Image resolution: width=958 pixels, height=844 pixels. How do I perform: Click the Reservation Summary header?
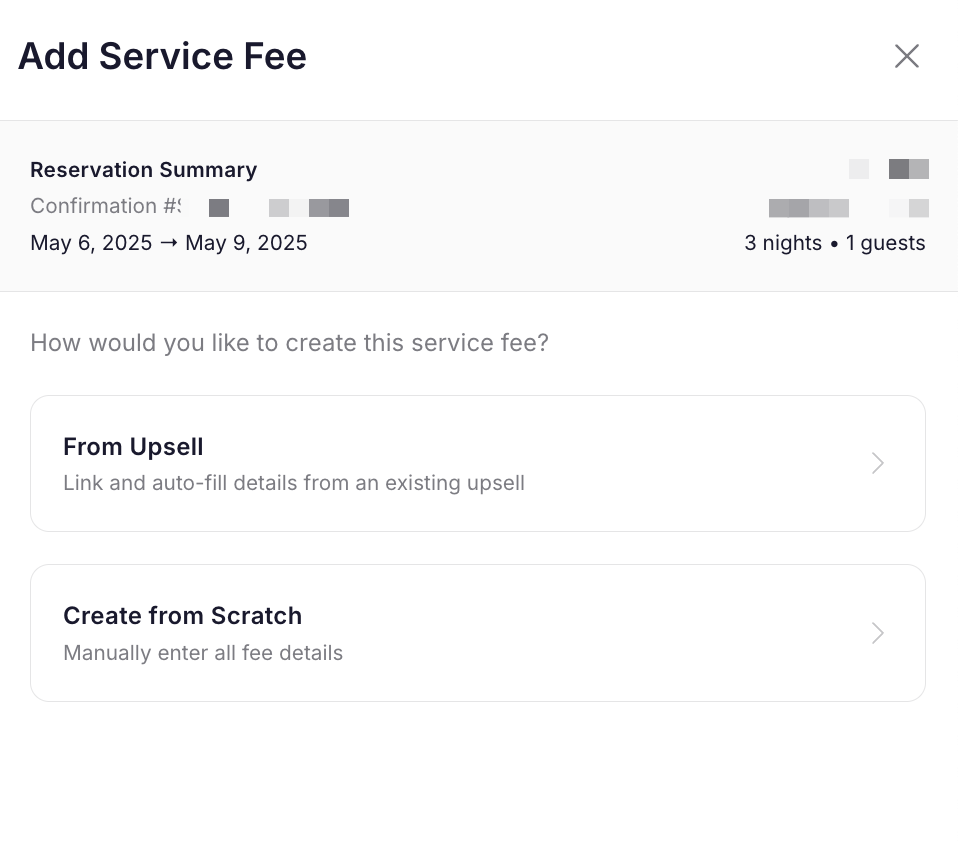(143, 170)
